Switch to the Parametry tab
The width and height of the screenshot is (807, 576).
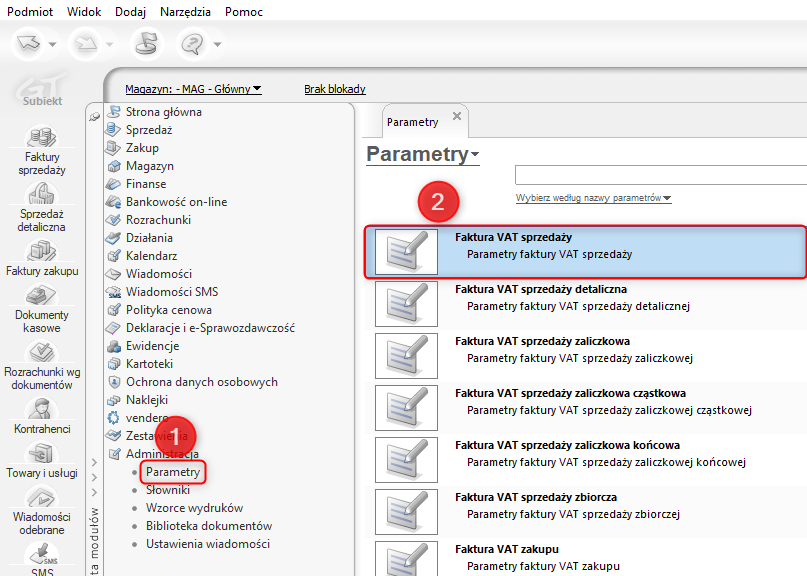pyautogui.click(x=412, y=122)
